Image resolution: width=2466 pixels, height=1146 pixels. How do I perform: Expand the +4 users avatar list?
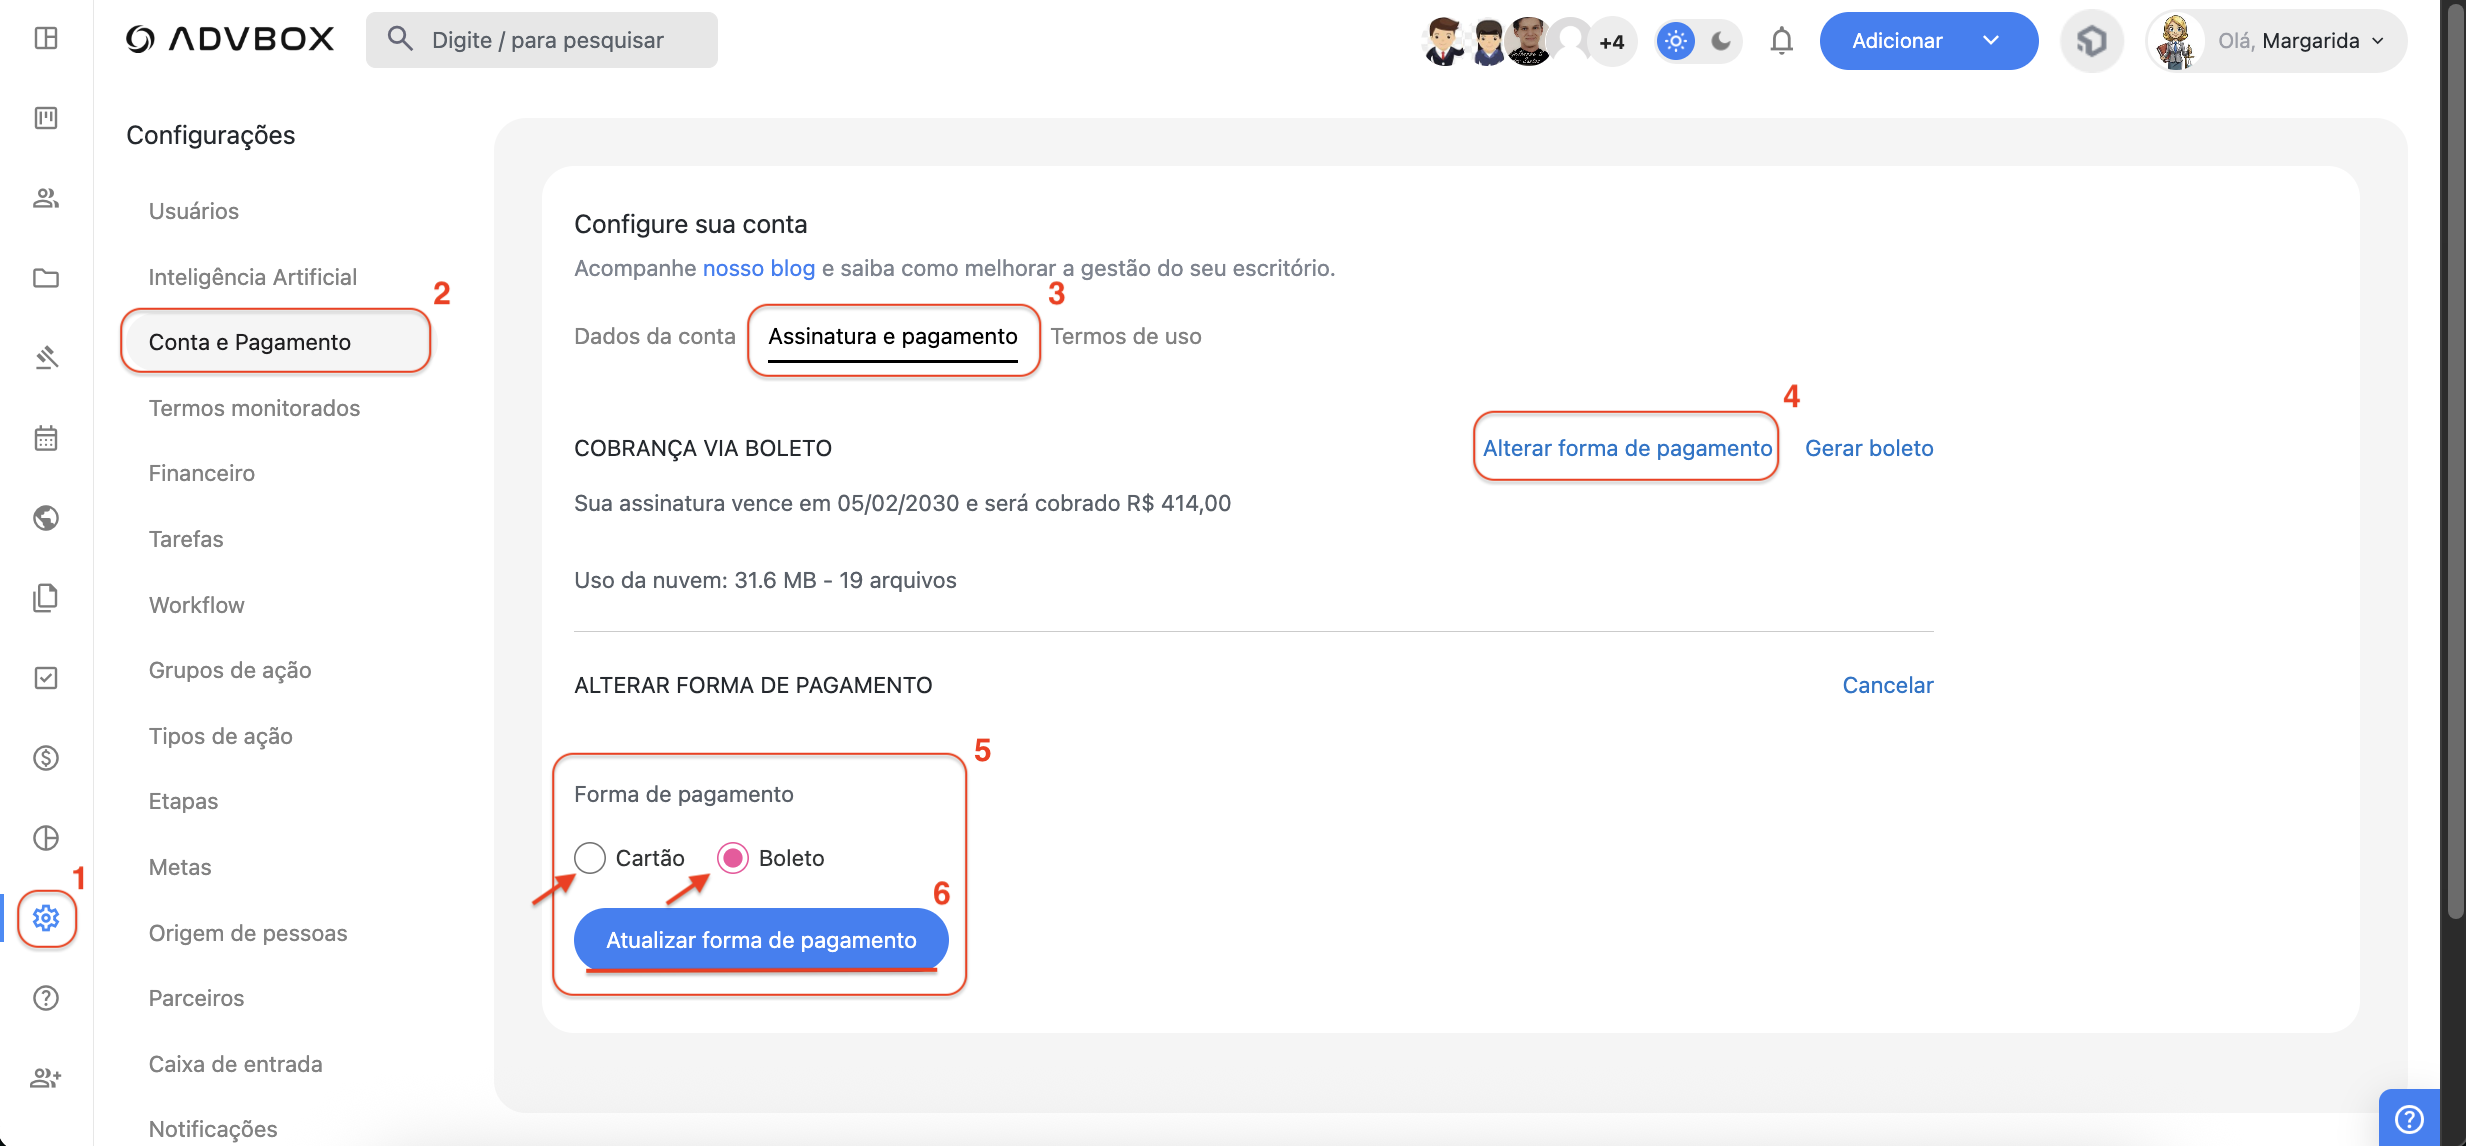click(x=1611, y=42)
